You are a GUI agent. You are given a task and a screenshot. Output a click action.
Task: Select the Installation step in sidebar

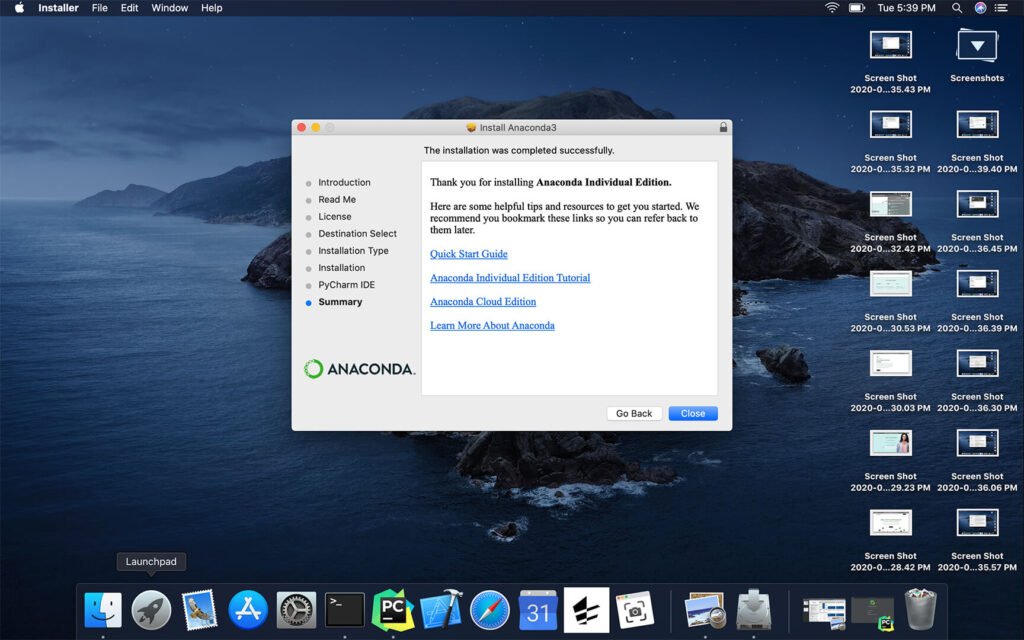(342, 268)
